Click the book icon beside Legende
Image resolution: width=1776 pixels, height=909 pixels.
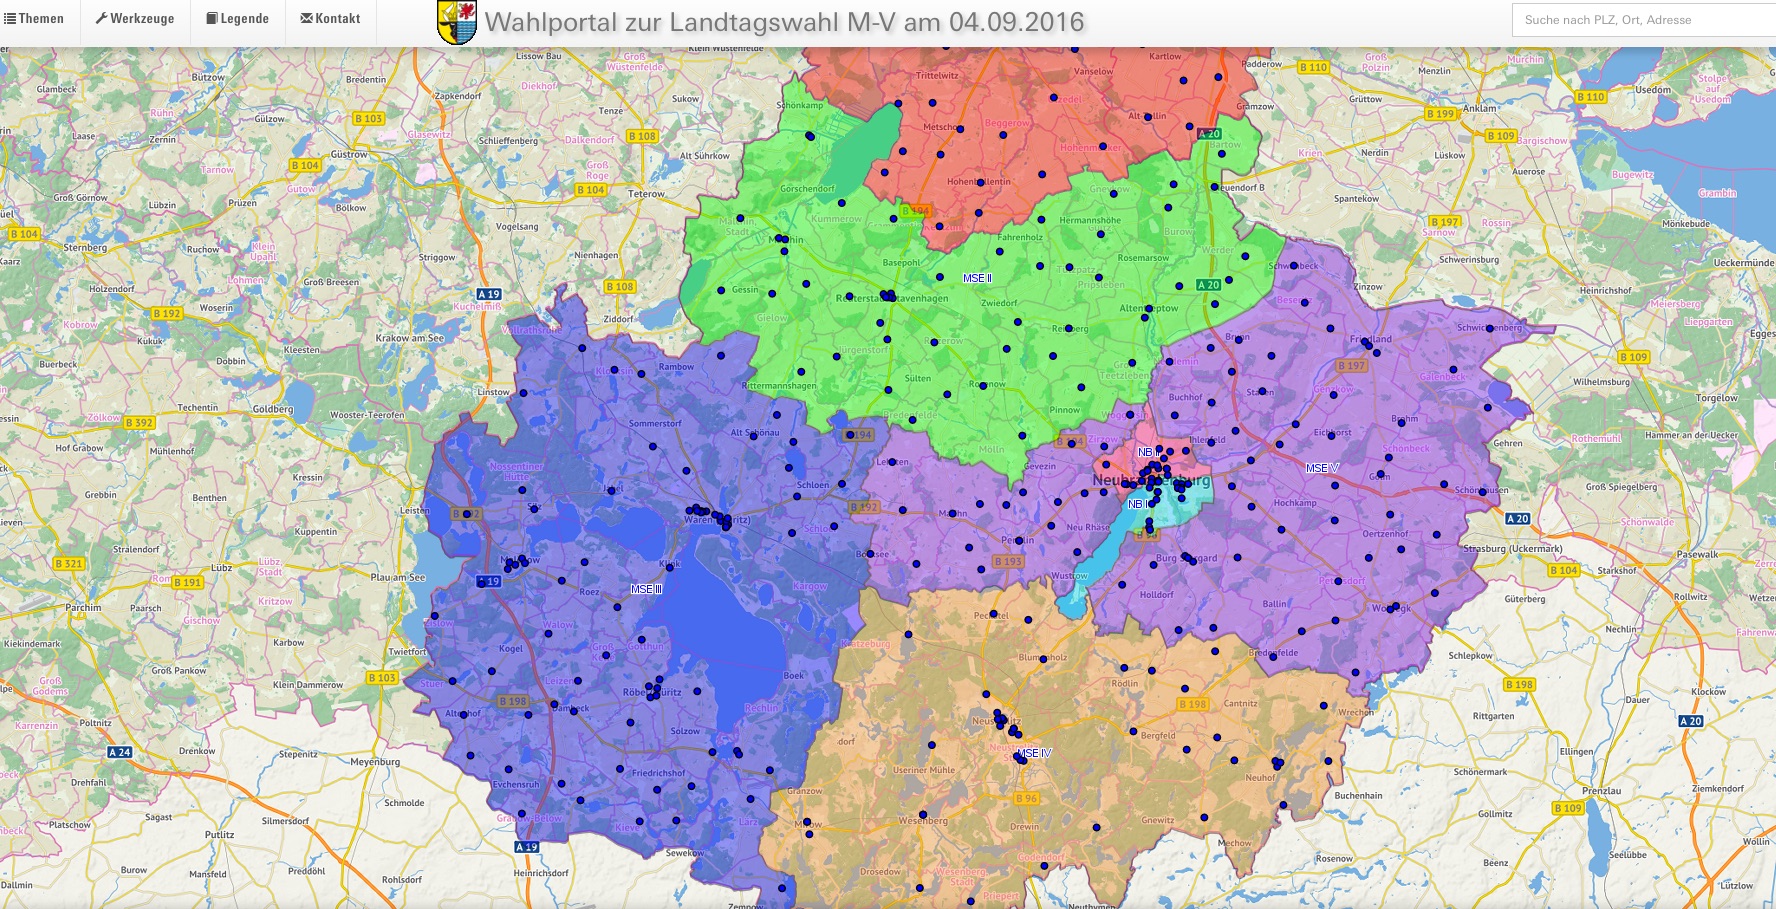211,18
